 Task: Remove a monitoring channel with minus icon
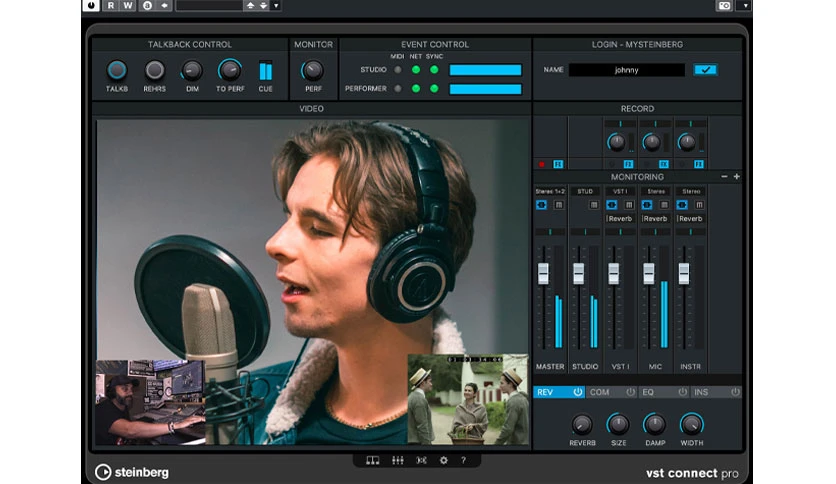pos(724,176)
